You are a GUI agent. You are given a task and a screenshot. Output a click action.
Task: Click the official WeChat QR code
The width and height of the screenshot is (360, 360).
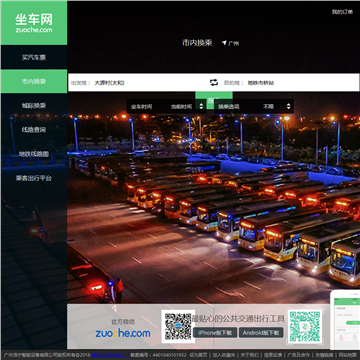pos(178,326)
